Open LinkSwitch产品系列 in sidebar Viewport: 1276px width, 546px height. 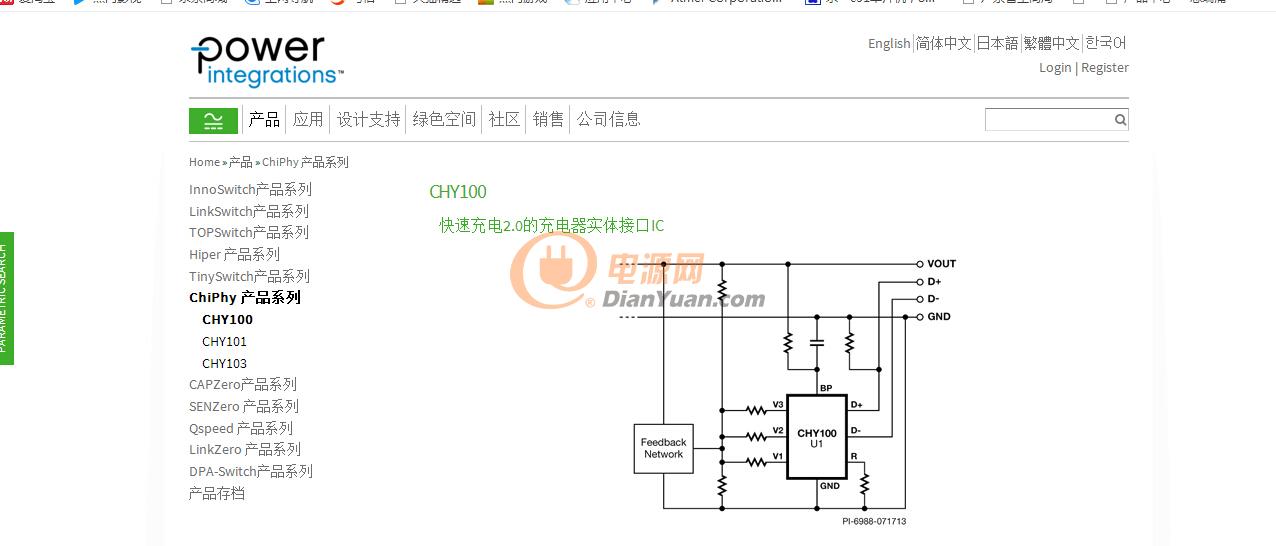pyautogui.click(x=249, y=211)
